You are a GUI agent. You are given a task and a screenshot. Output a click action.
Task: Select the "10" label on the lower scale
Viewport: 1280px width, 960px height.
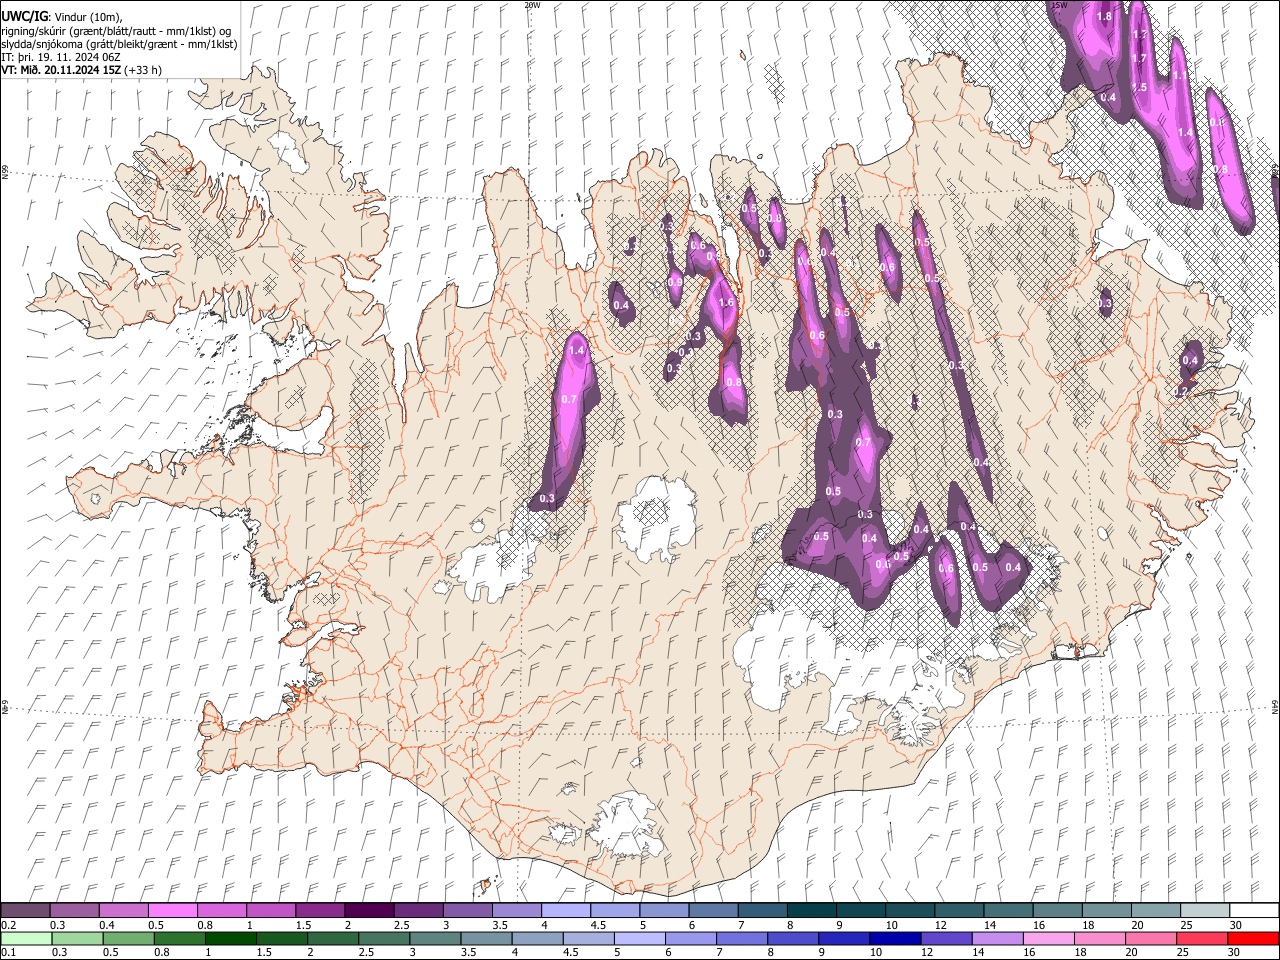tap(876, 953)
